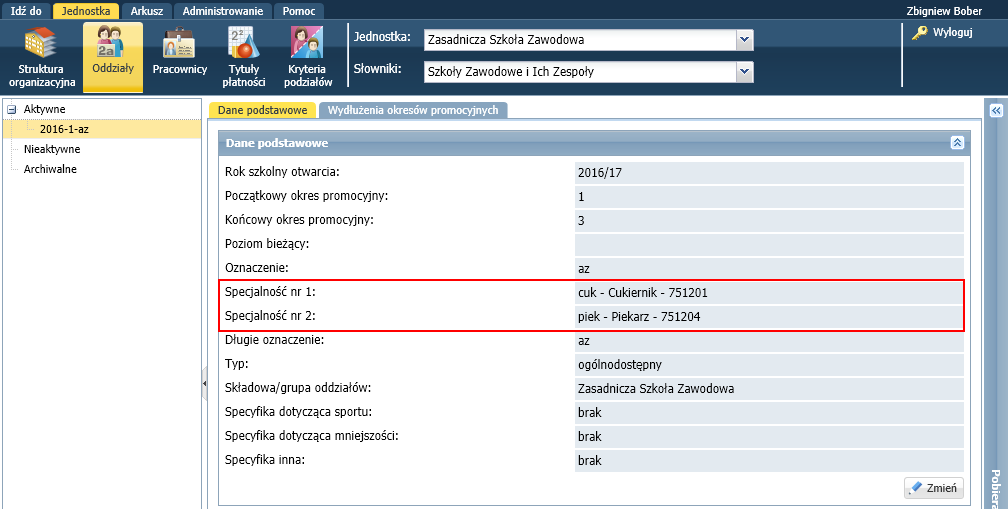Image resolution: width=1008 pixels, height=509 pixels.
Task: Click Słowniki field Szkoły Zawodowe i Ich Zespoły
Action: (x=580, y=72)
